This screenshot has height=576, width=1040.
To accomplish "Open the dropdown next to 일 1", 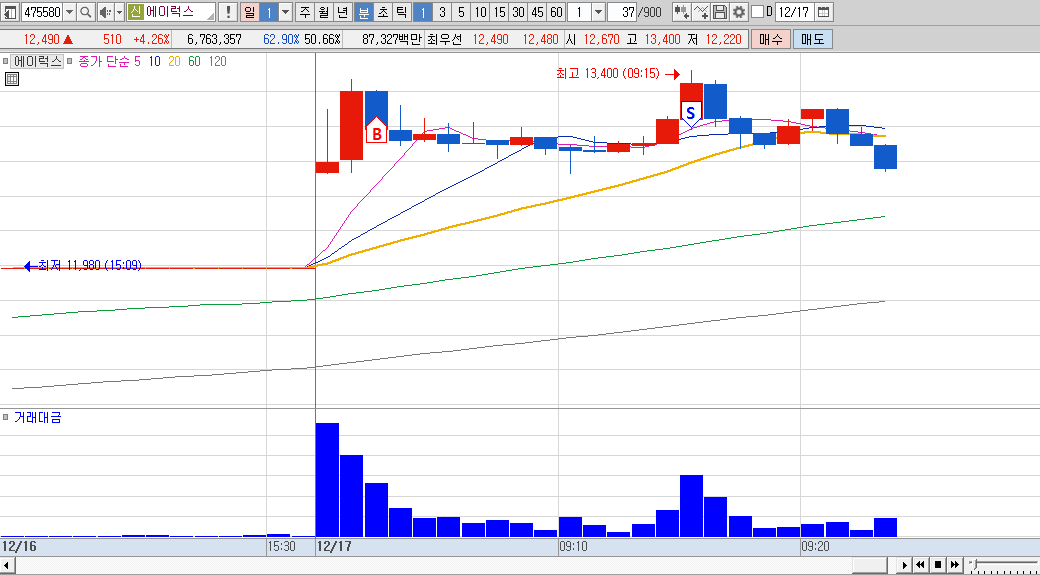I will [285, 12].
